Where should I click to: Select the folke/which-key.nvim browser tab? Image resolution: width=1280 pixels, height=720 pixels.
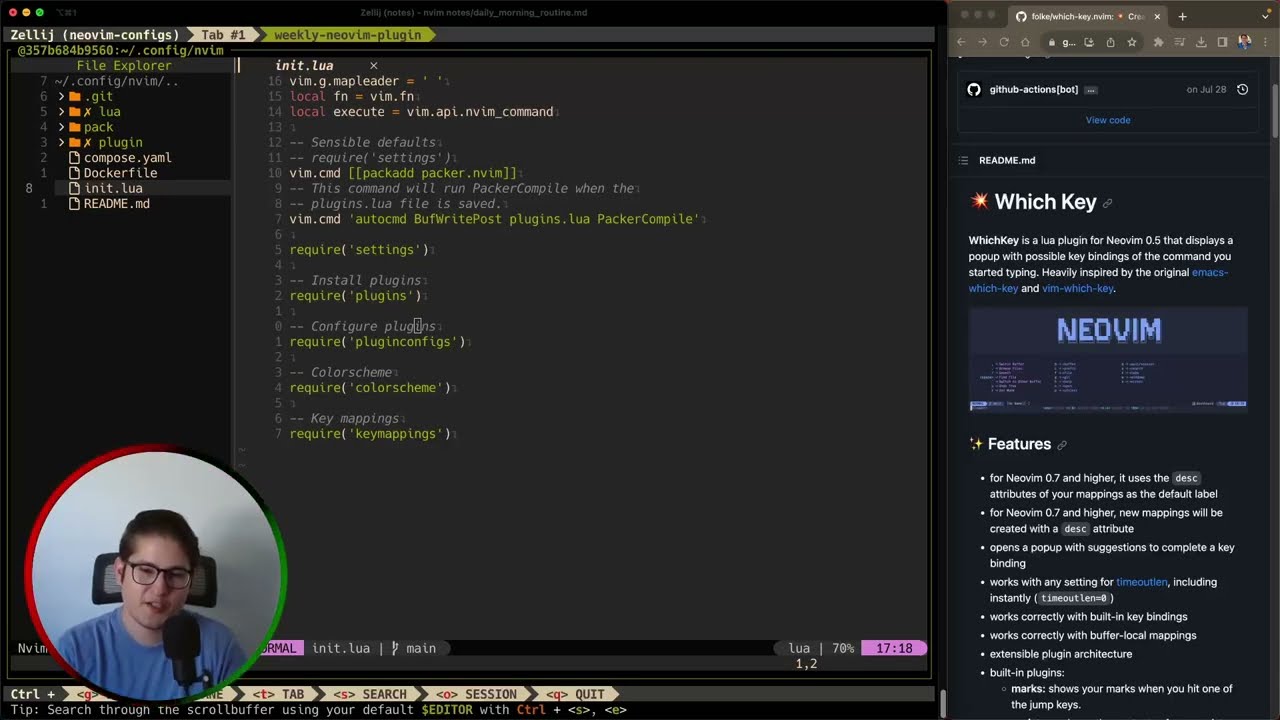pos(1088,16)
